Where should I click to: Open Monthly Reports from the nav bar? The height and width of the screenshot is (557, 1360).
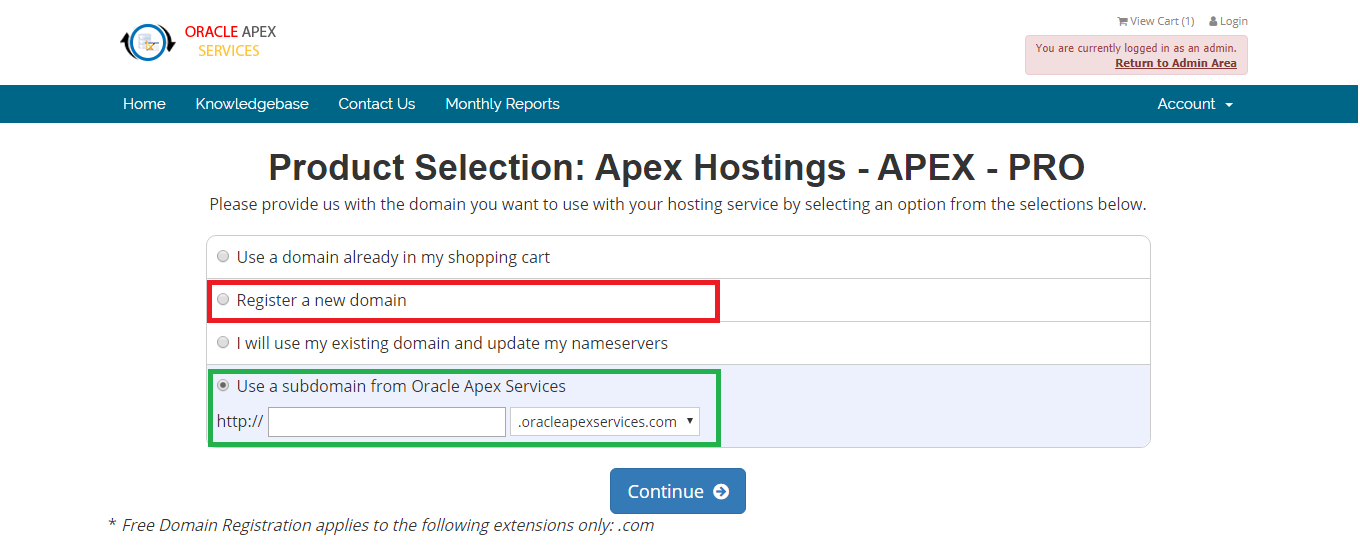point(502,104)
